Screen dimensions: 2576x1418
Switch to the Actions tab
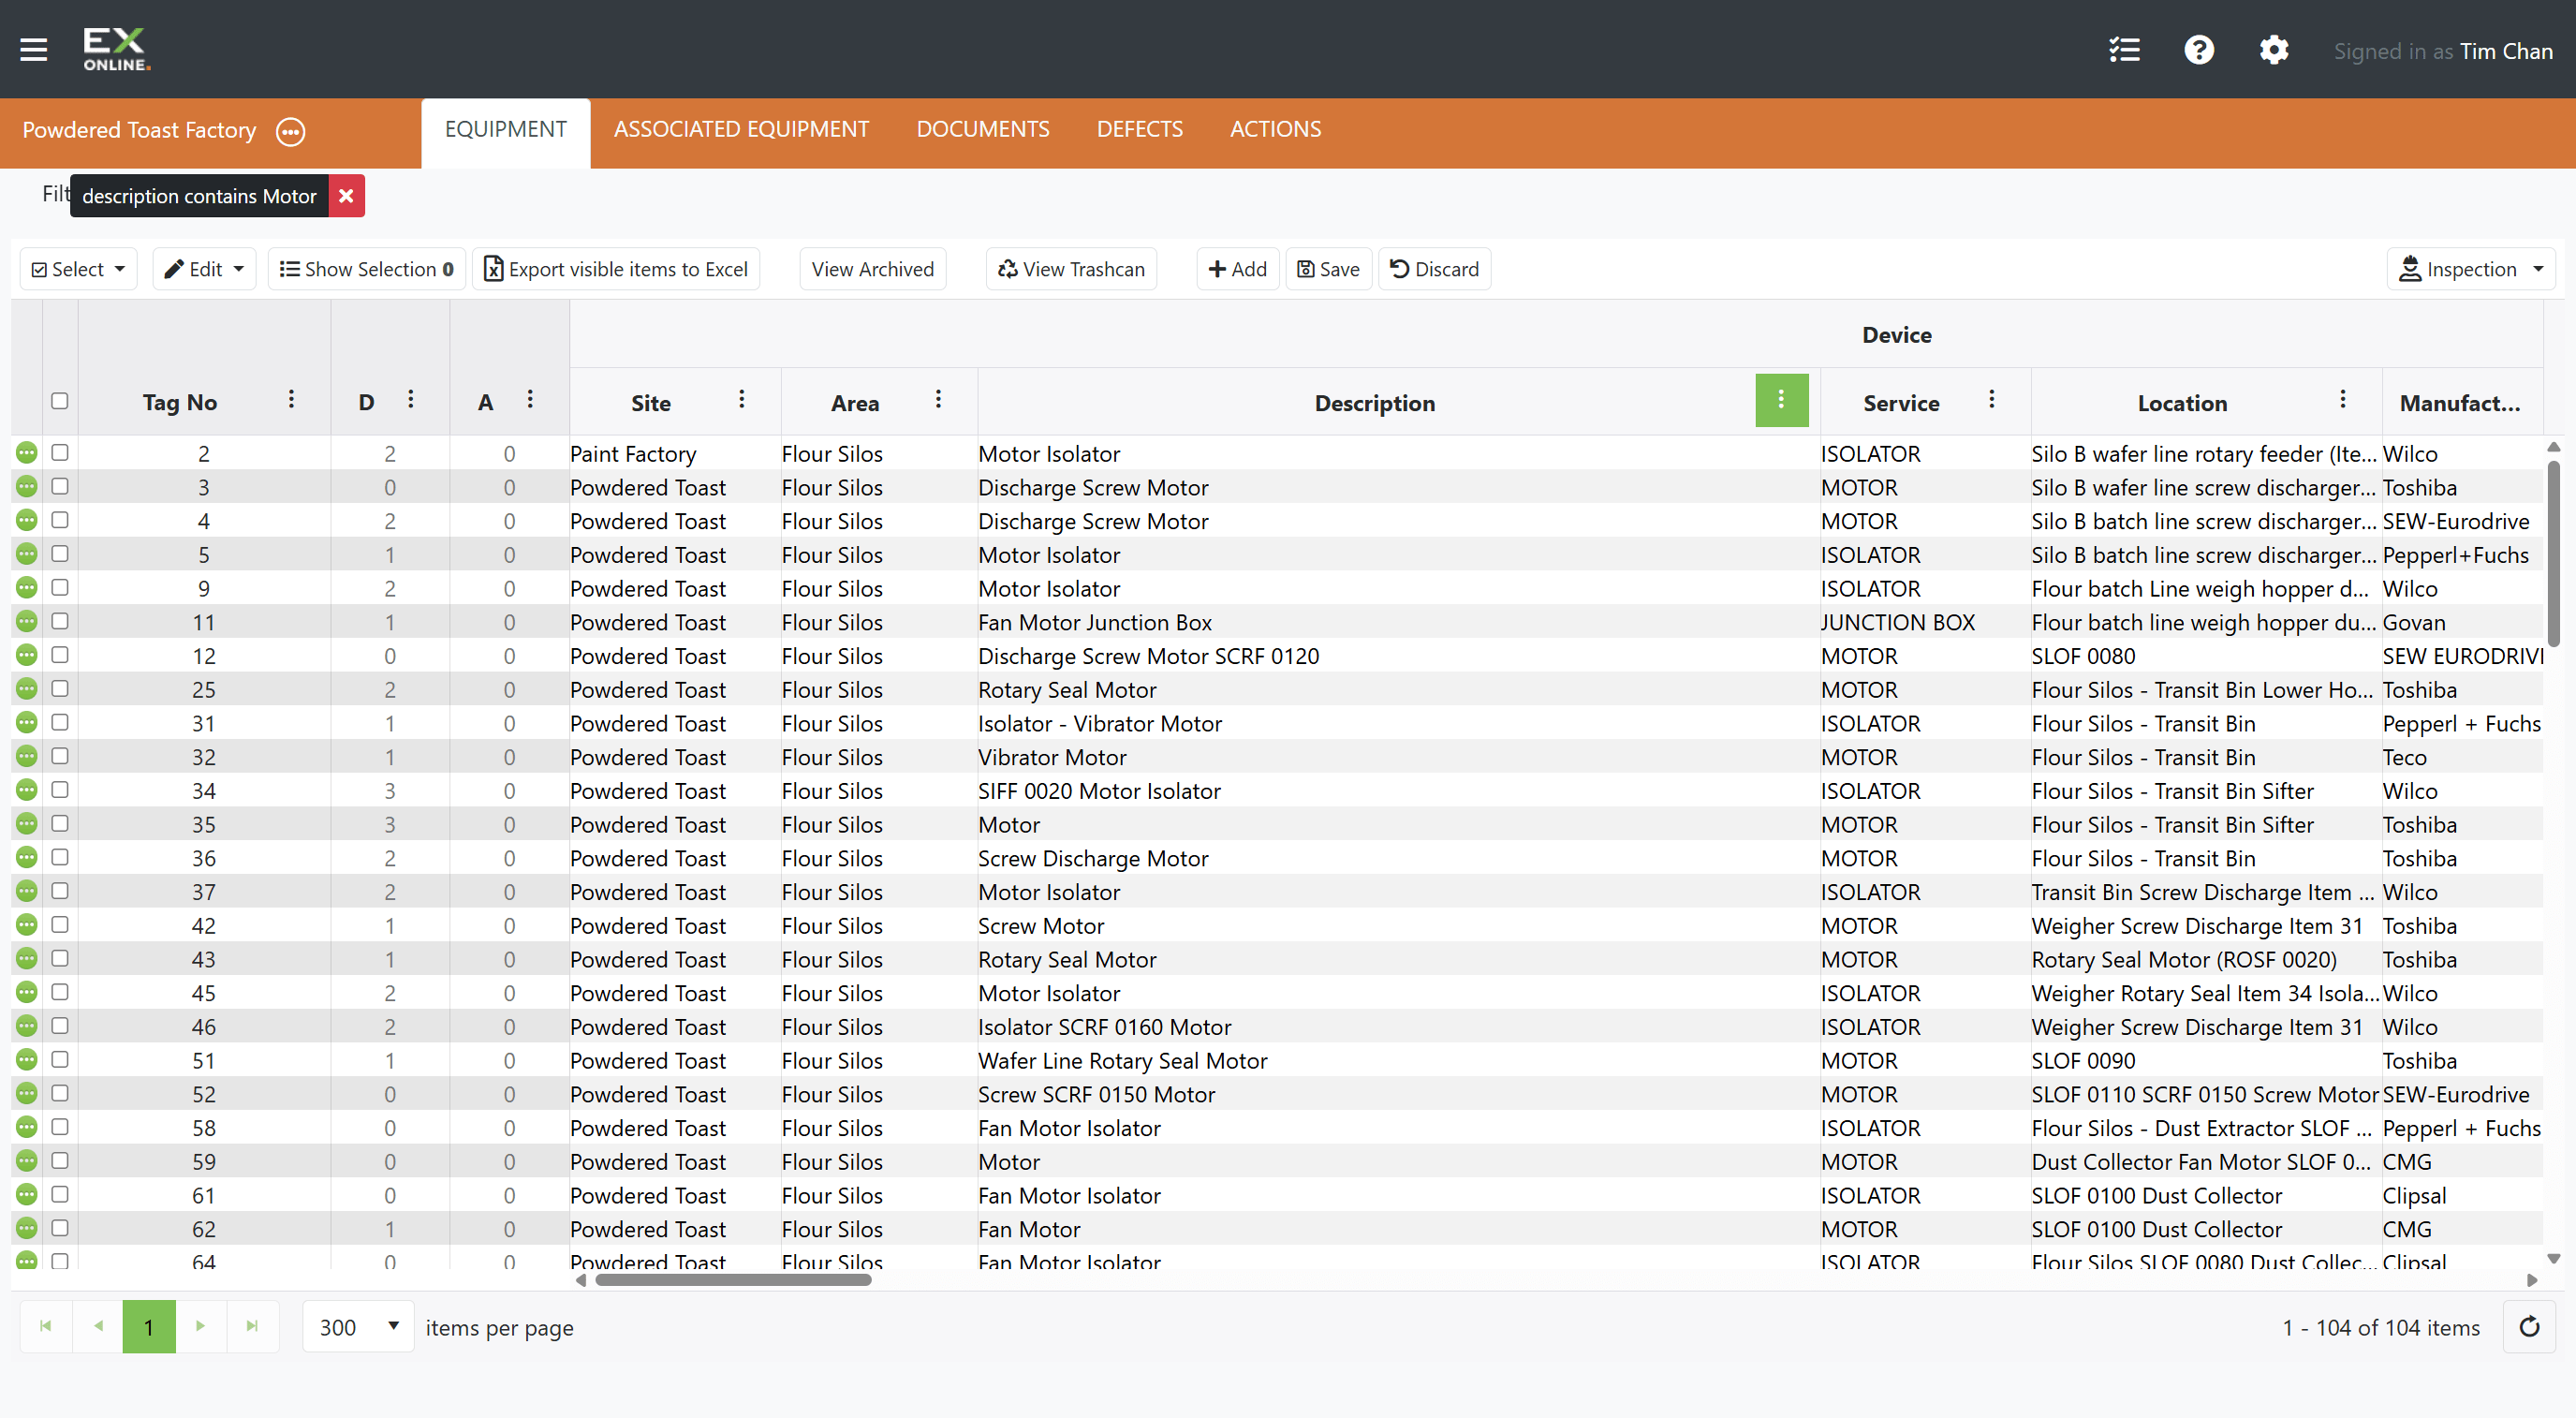coord(1275,129)
